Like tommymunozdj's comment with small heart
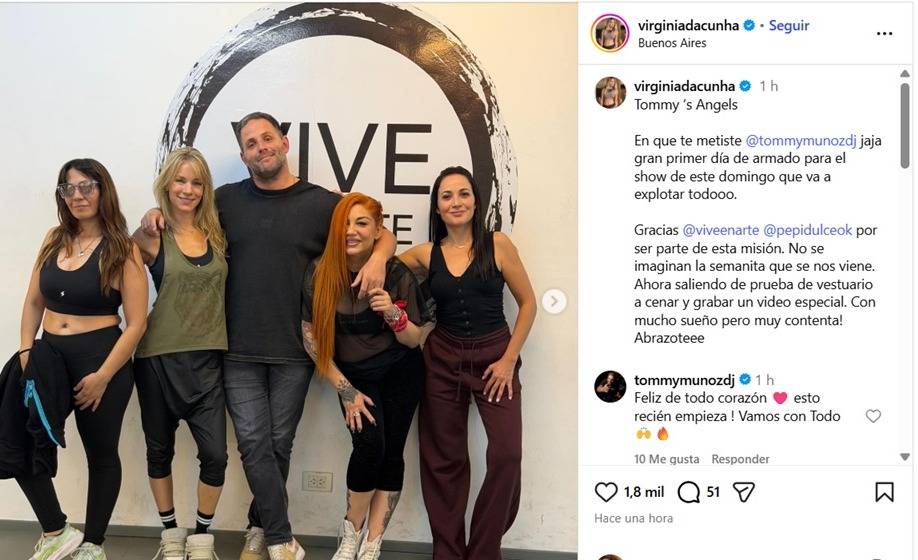 (x=873, y=416)
